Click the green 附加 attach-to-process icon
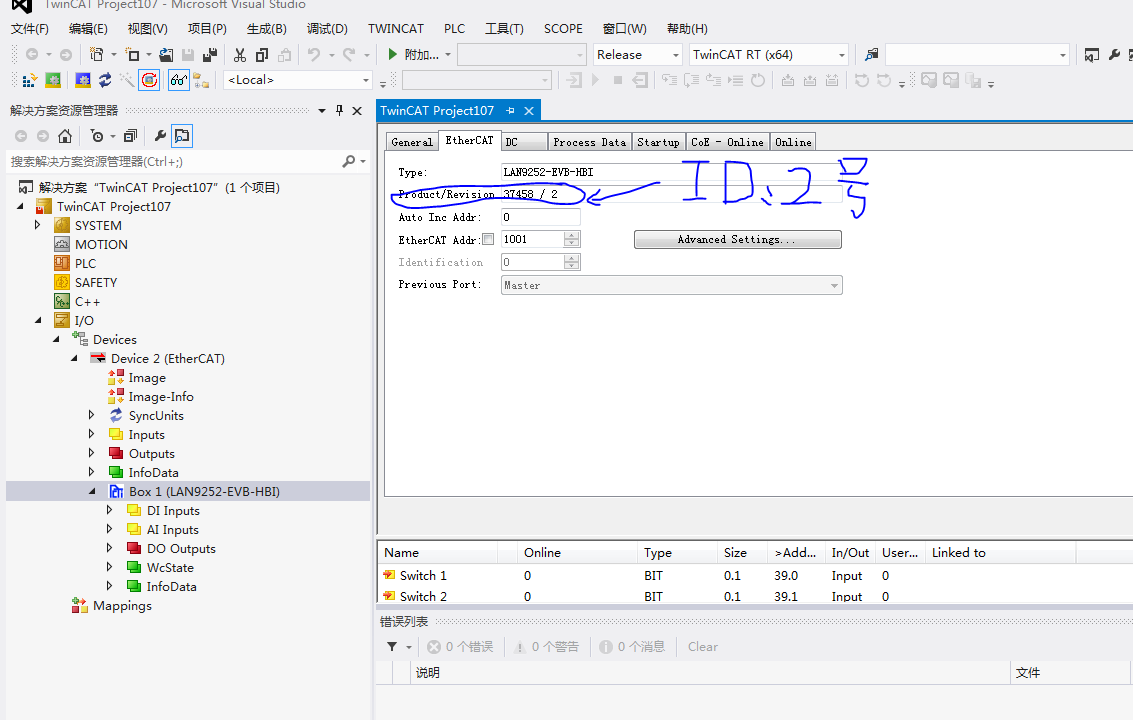The width and height of the screenshot is (1133, 720). pos(393,55)
